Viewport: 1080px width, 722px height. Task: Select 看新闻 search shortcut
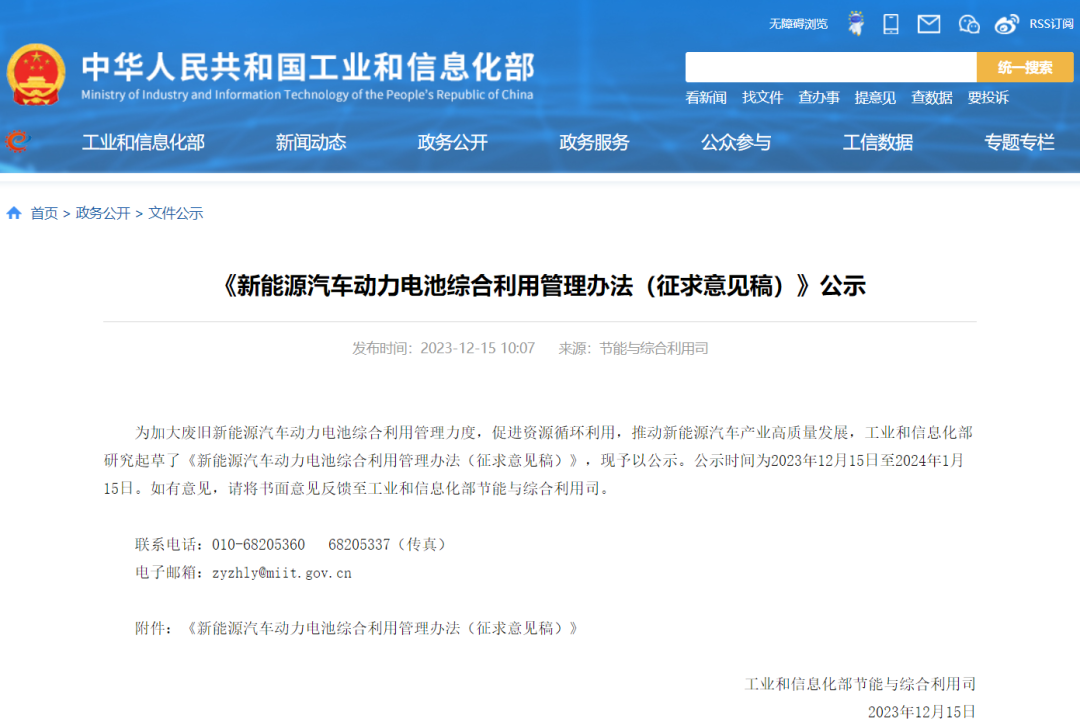pyautogui.click(x=706, y=98)
